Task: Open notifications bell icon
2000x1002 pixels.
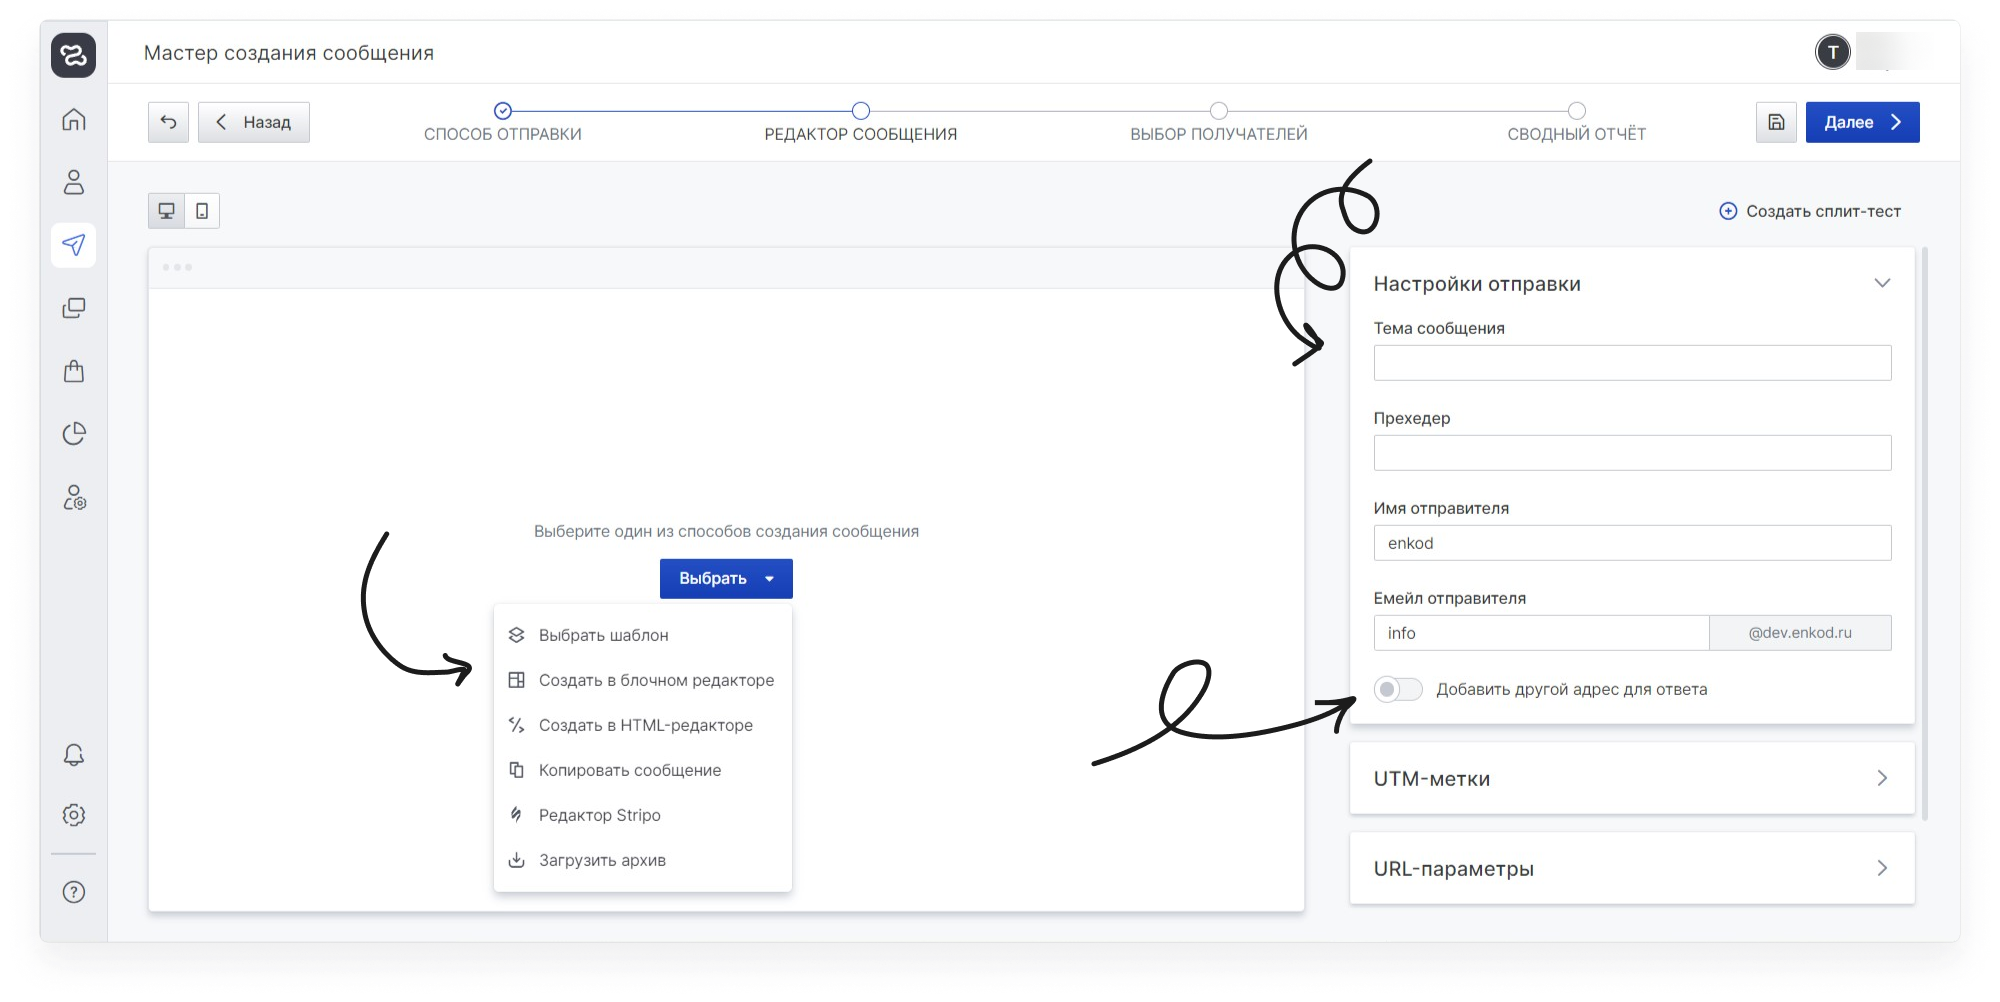Action: click(73, 754)
